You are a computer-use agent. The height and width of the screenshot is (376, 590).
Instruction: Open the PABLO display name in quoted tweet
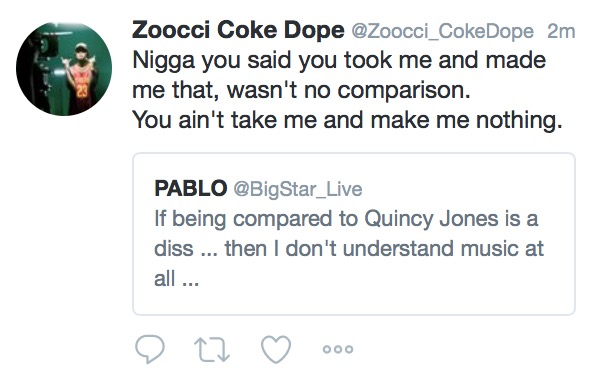191,188
